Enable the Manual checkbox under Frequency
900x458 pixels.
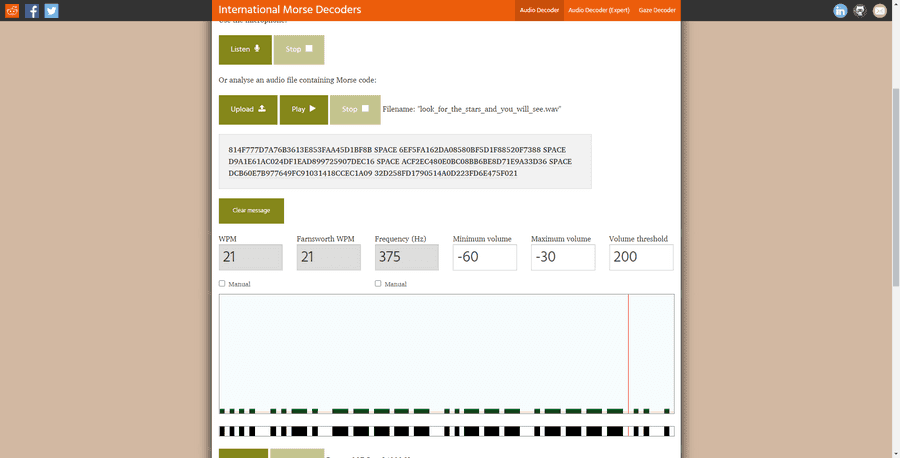click(x=378, y=284)
